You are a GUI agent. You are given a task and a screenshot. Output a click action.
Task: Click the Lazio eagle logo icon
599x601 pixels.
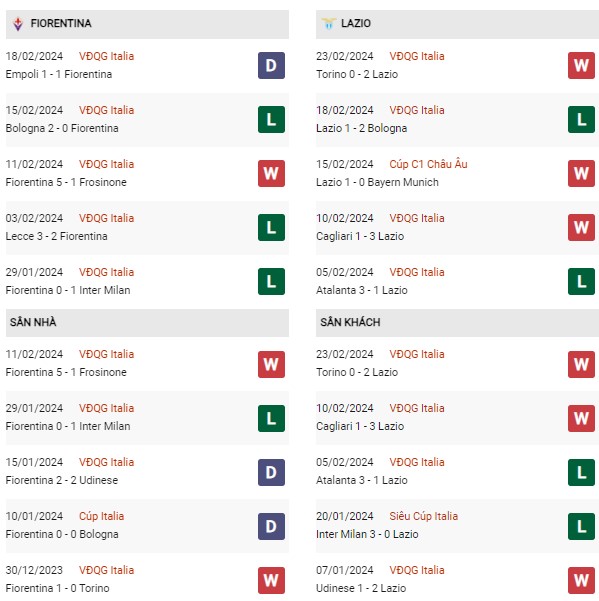click(328, 23)
